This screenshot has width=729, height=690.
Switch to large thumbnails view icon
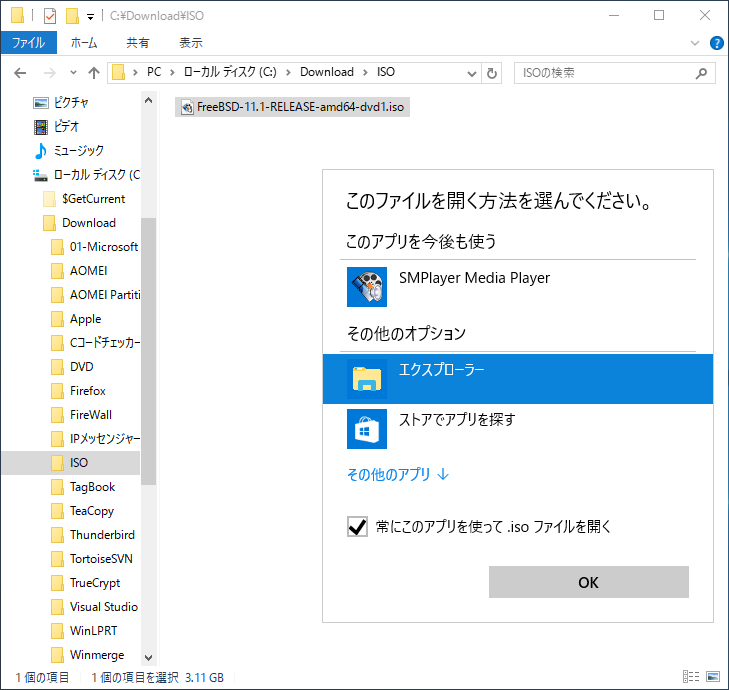tap(713, 677)
